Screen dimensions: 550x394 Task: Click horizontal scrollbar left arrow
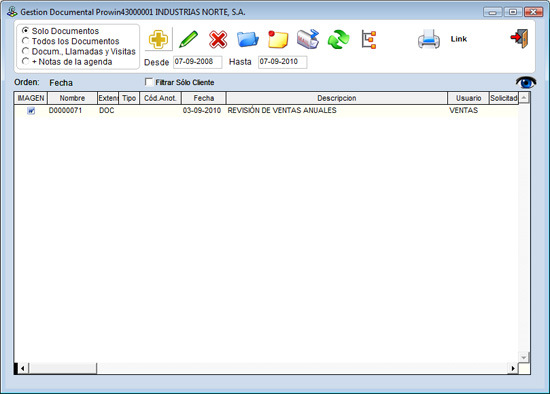pos(23,368)
